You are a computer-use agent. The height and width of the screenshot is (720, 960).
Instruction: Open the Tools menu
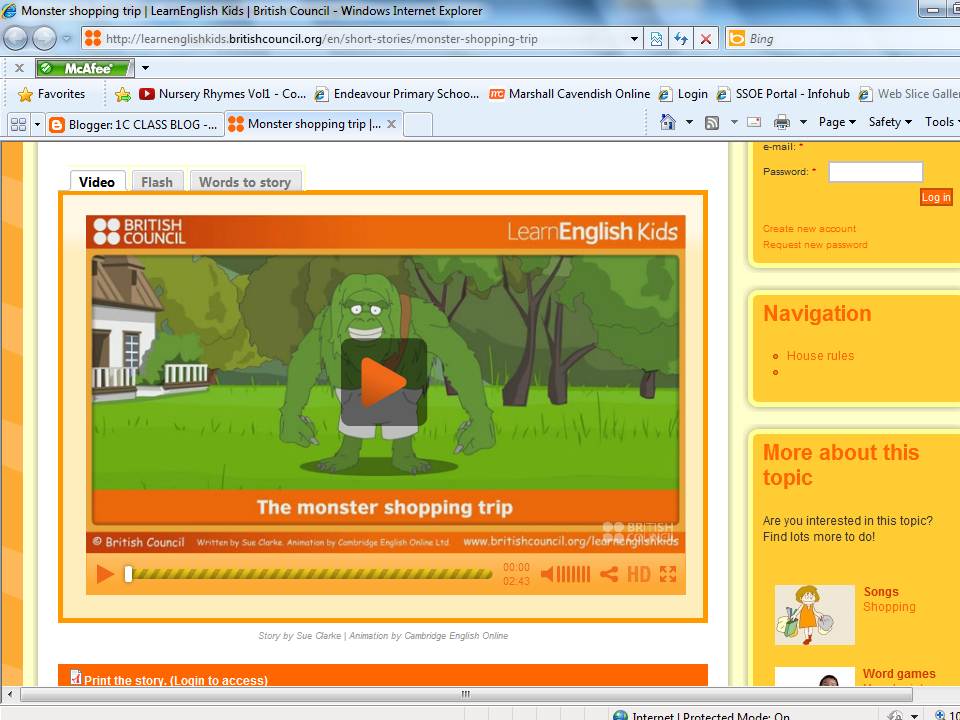[x=942, y=122]
